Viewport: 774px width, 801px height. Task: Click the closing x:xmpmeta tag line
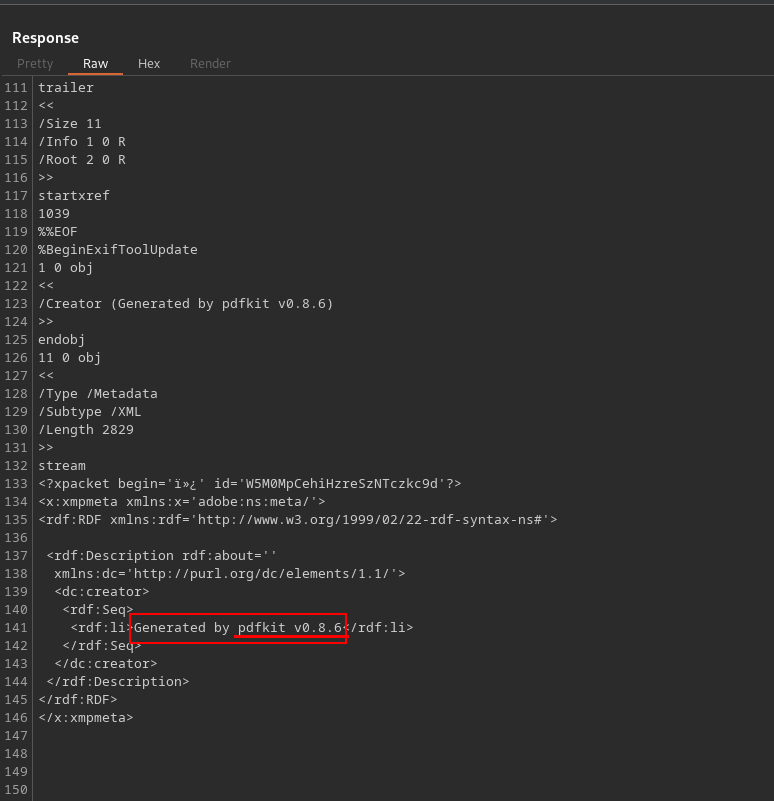(x=86, y=718)
